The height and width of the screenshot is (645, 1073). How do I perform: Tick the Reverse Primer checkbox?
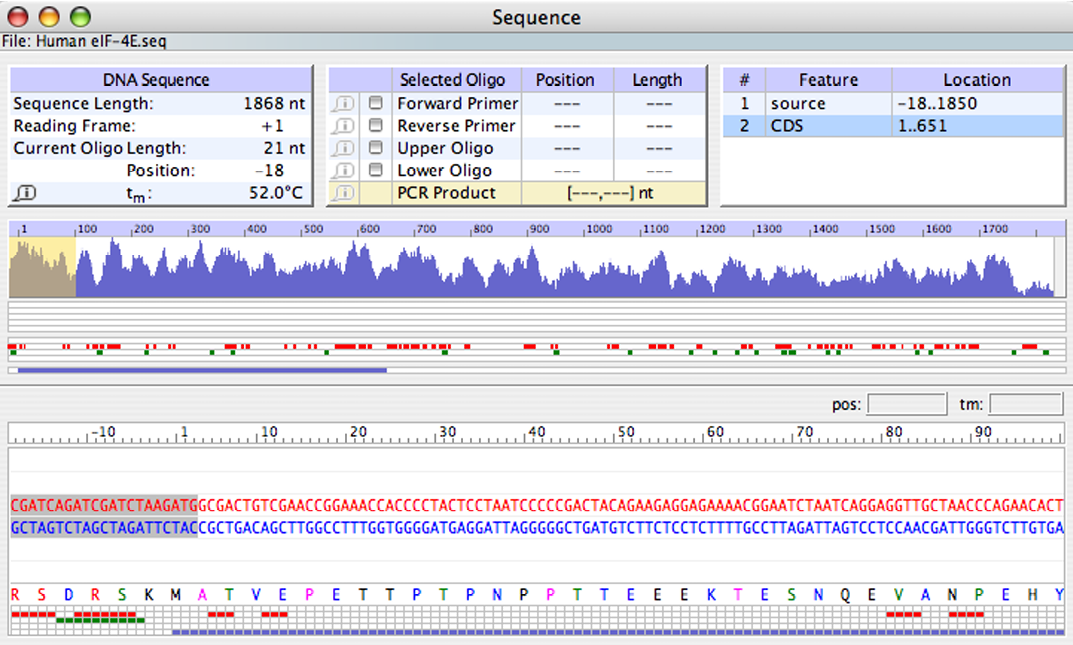pyautogui.click(x=375, y=125)
